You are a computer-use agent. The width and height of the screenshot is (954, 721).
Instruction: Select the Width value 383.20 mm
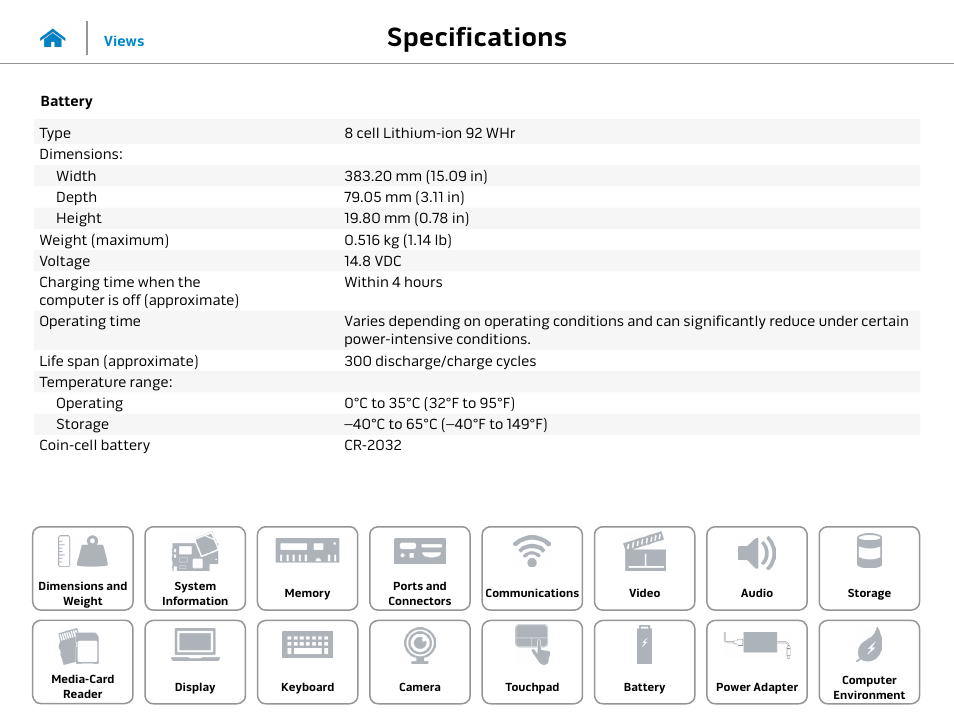pyautogui.click(x=416, y=176)
